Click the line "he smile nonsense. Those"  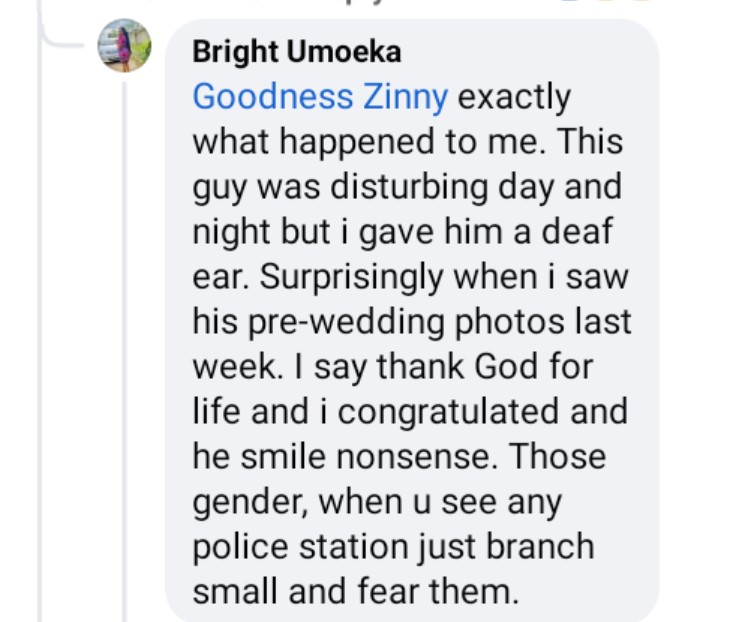(x=398, y=457)
